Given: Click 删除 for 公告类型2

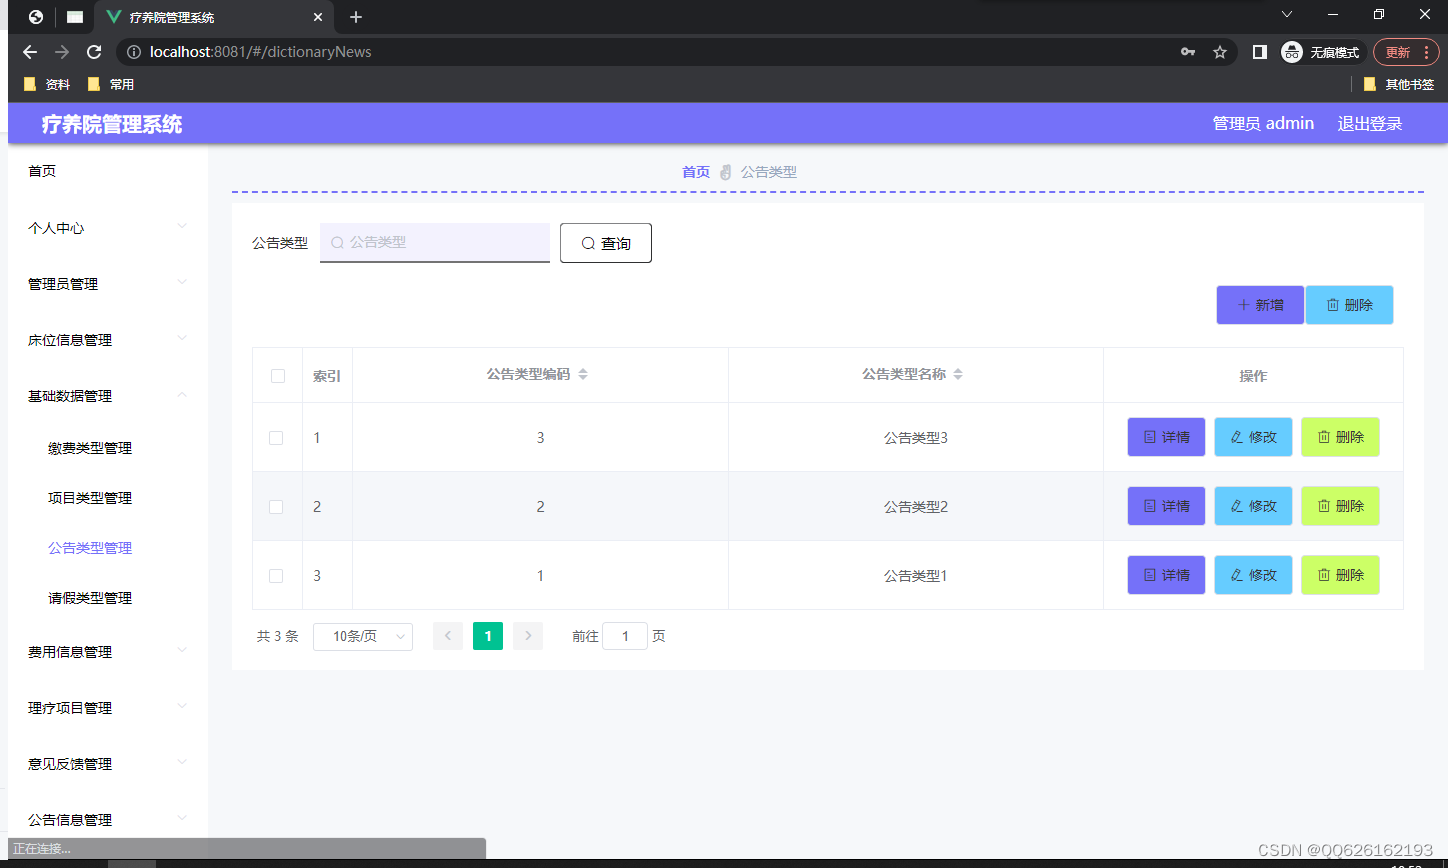Looking at the screenshot, I should (1340, 506).
